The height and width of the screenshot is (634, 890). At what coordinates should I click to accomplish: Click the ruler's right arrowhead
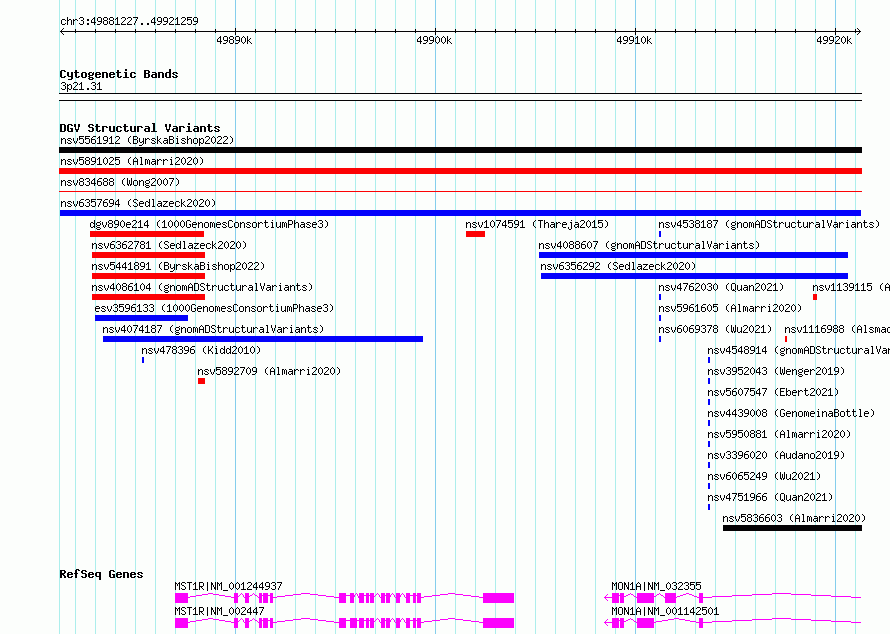[859, 31]
